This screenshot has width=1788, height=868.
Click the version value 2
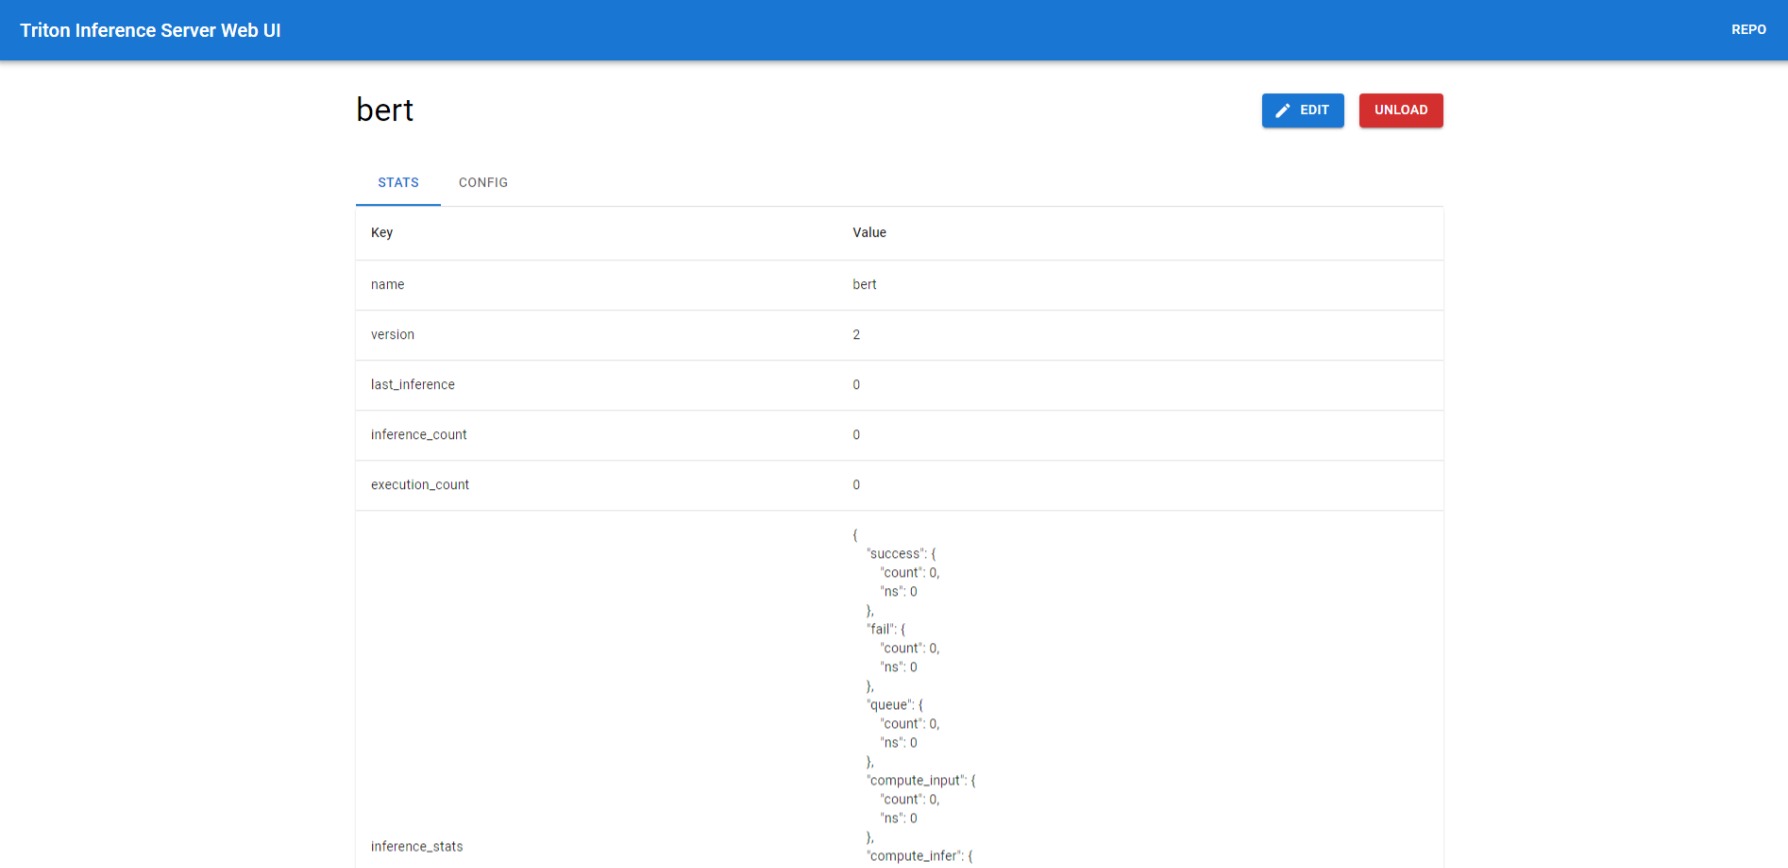(856, 334)
